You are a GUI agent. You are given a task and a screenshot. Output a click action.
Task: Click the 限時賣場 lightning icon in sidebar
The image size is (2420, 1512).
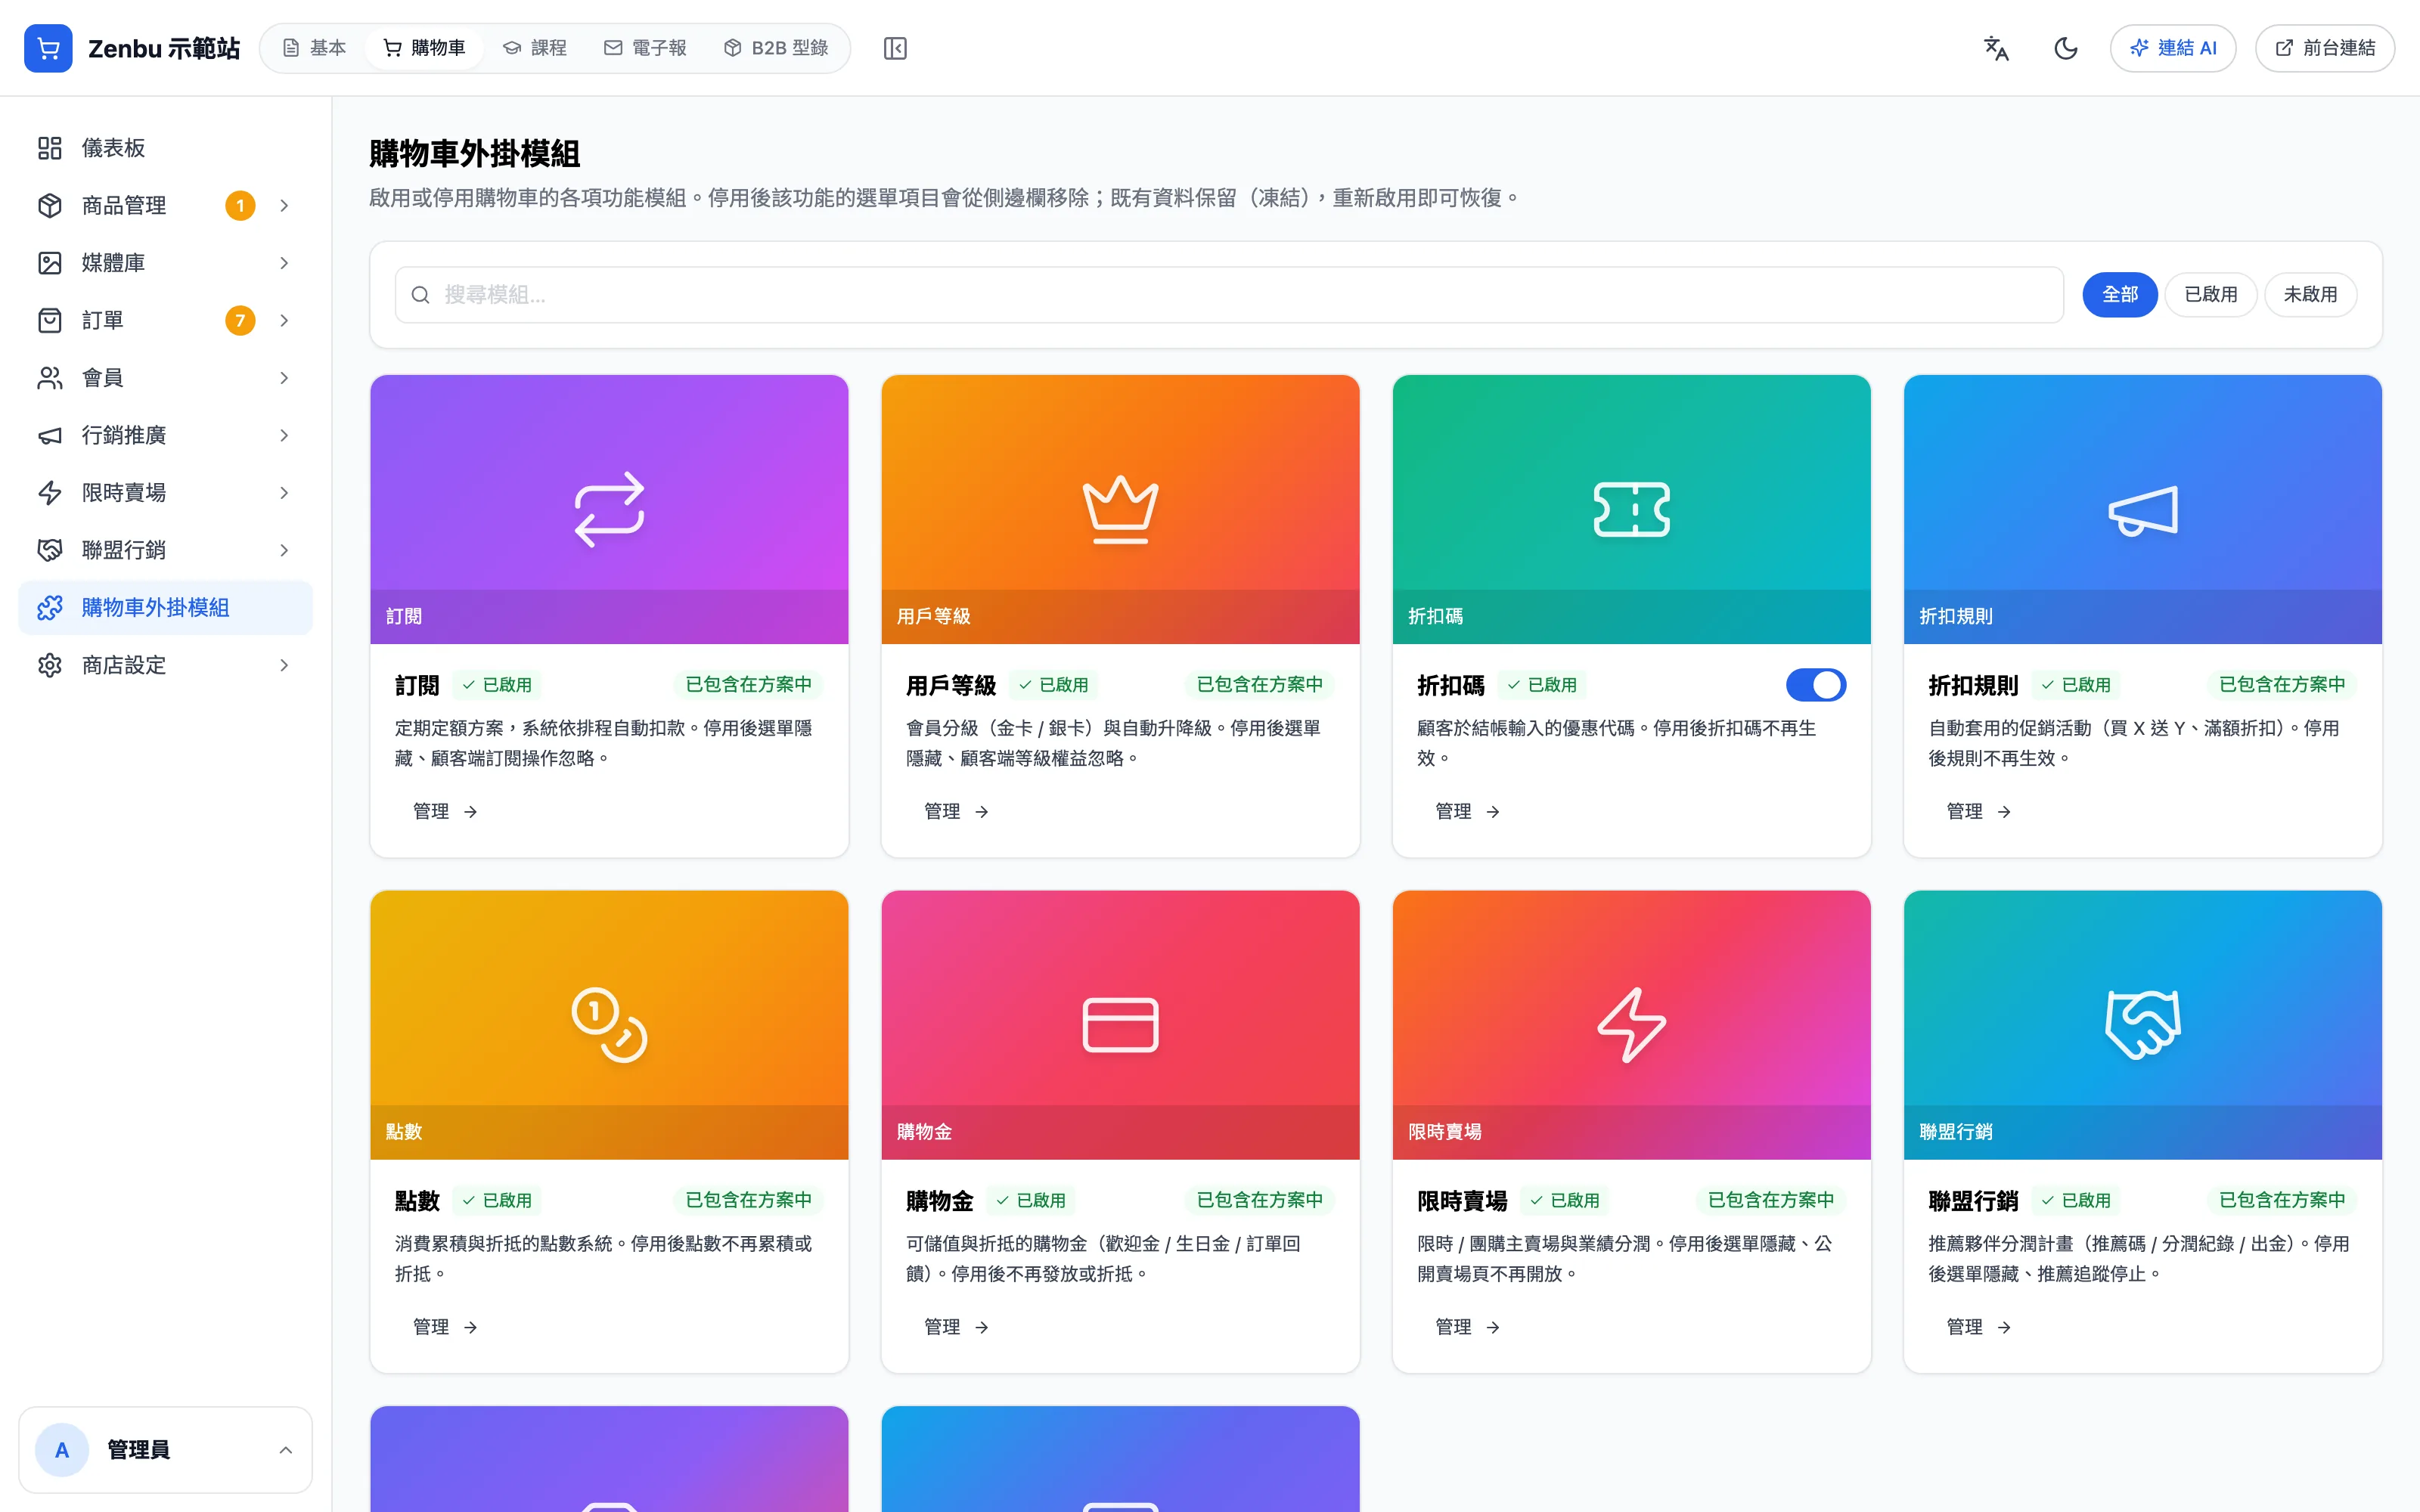pyautogui.click(x=50, y=493)
